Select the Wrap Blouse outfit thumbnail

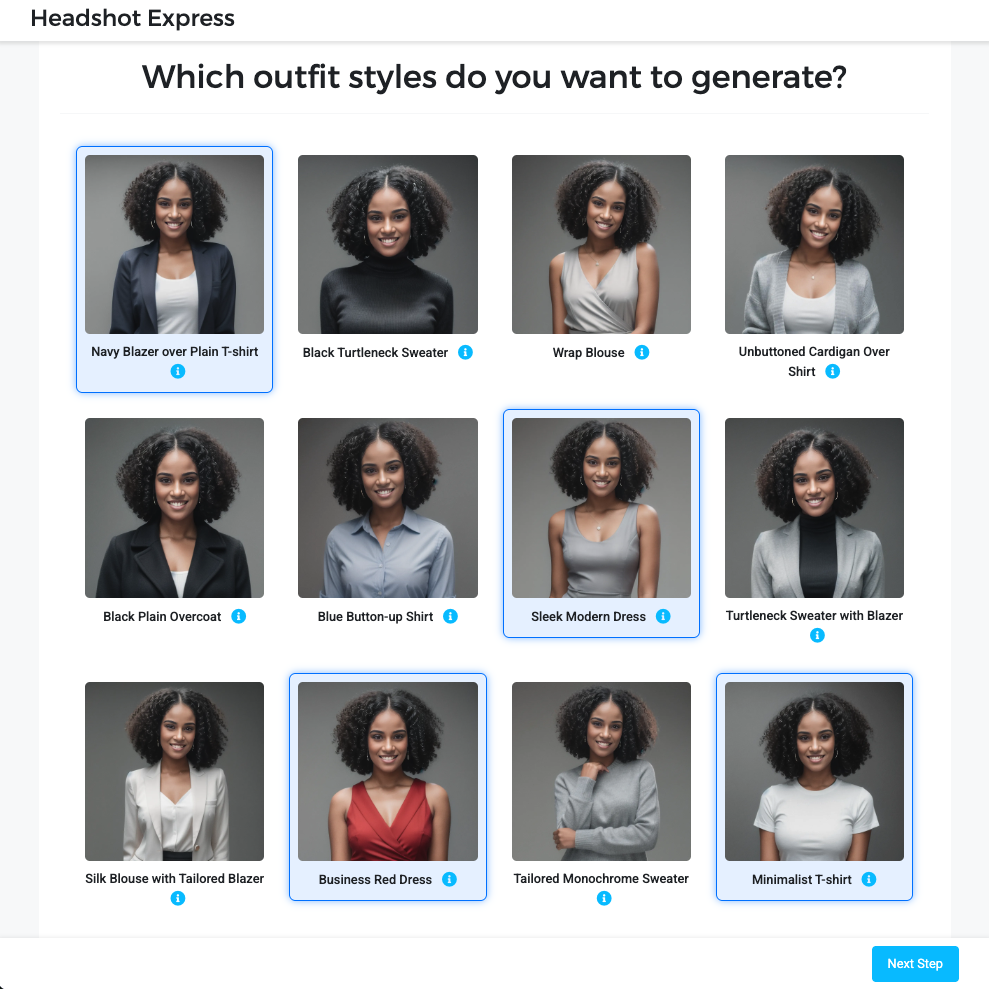pos(601,244)
